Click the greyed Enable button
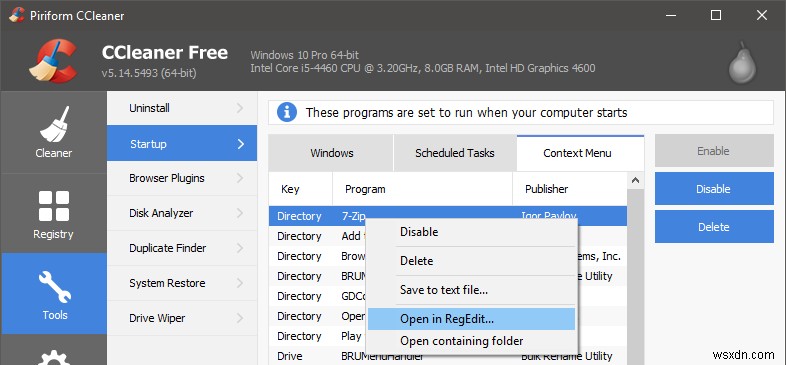 coord(714,151)
